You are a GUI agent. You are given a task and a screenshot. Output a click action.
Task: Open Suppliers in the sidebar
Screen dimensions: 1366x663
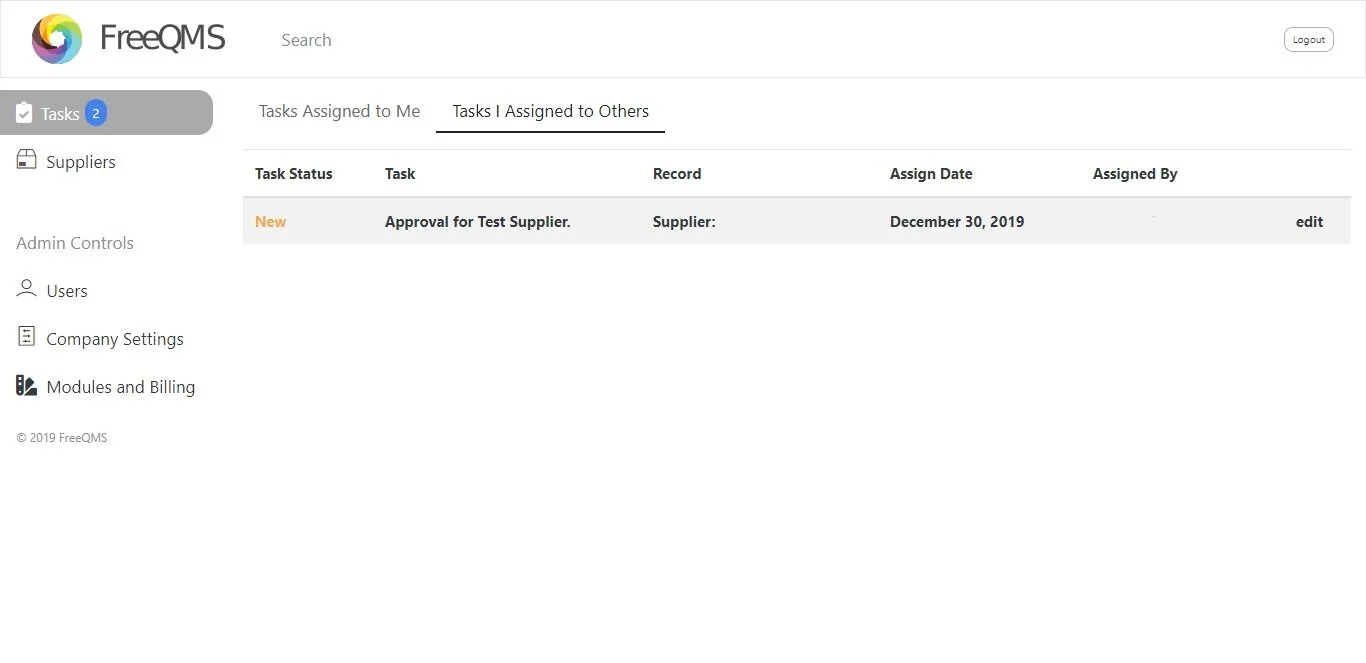click(81, 162)
